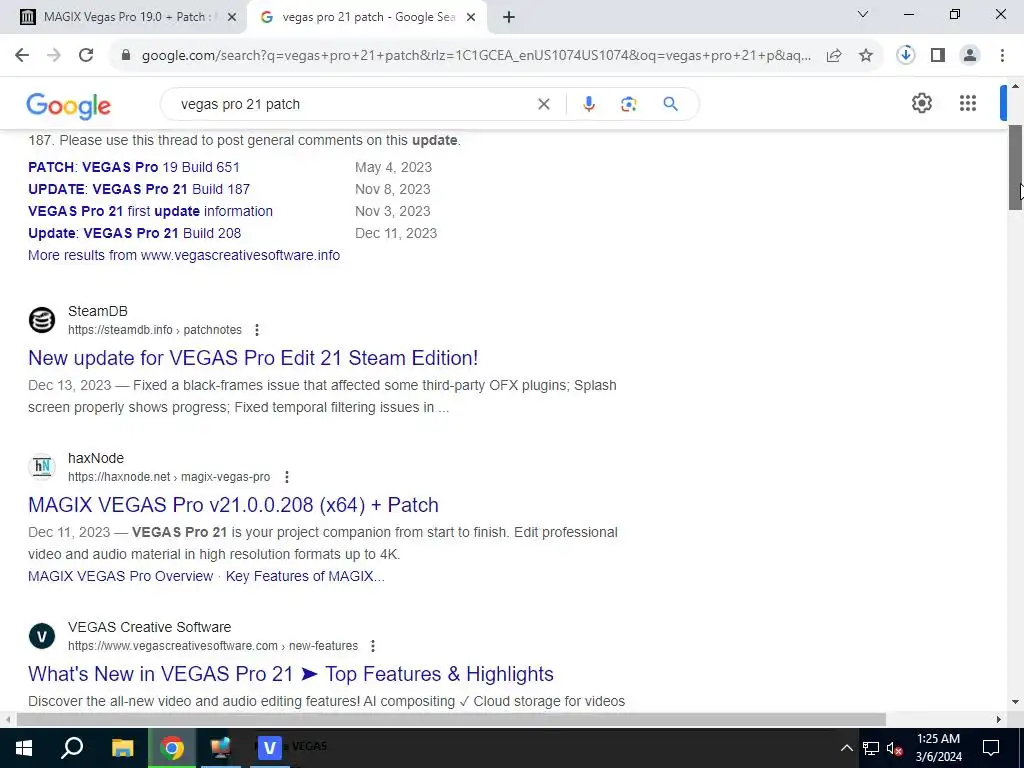The height and width of the screenshot is (768, 1024).
Task: Close the MAGIX Vegas Pro tab
Action: point(231,18)
